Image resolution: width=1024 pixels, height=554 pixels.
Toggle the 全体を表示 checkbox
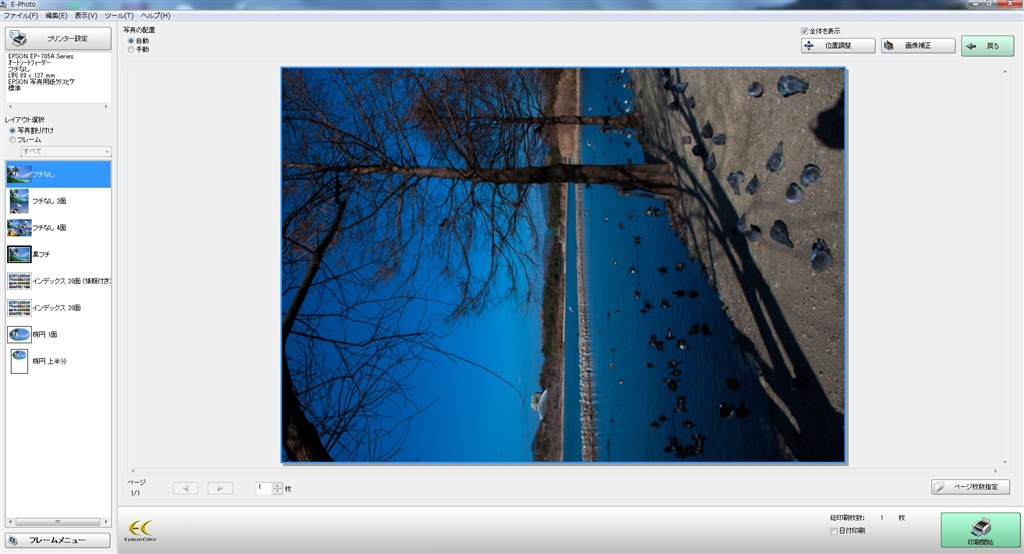click(x=805, y=31)
